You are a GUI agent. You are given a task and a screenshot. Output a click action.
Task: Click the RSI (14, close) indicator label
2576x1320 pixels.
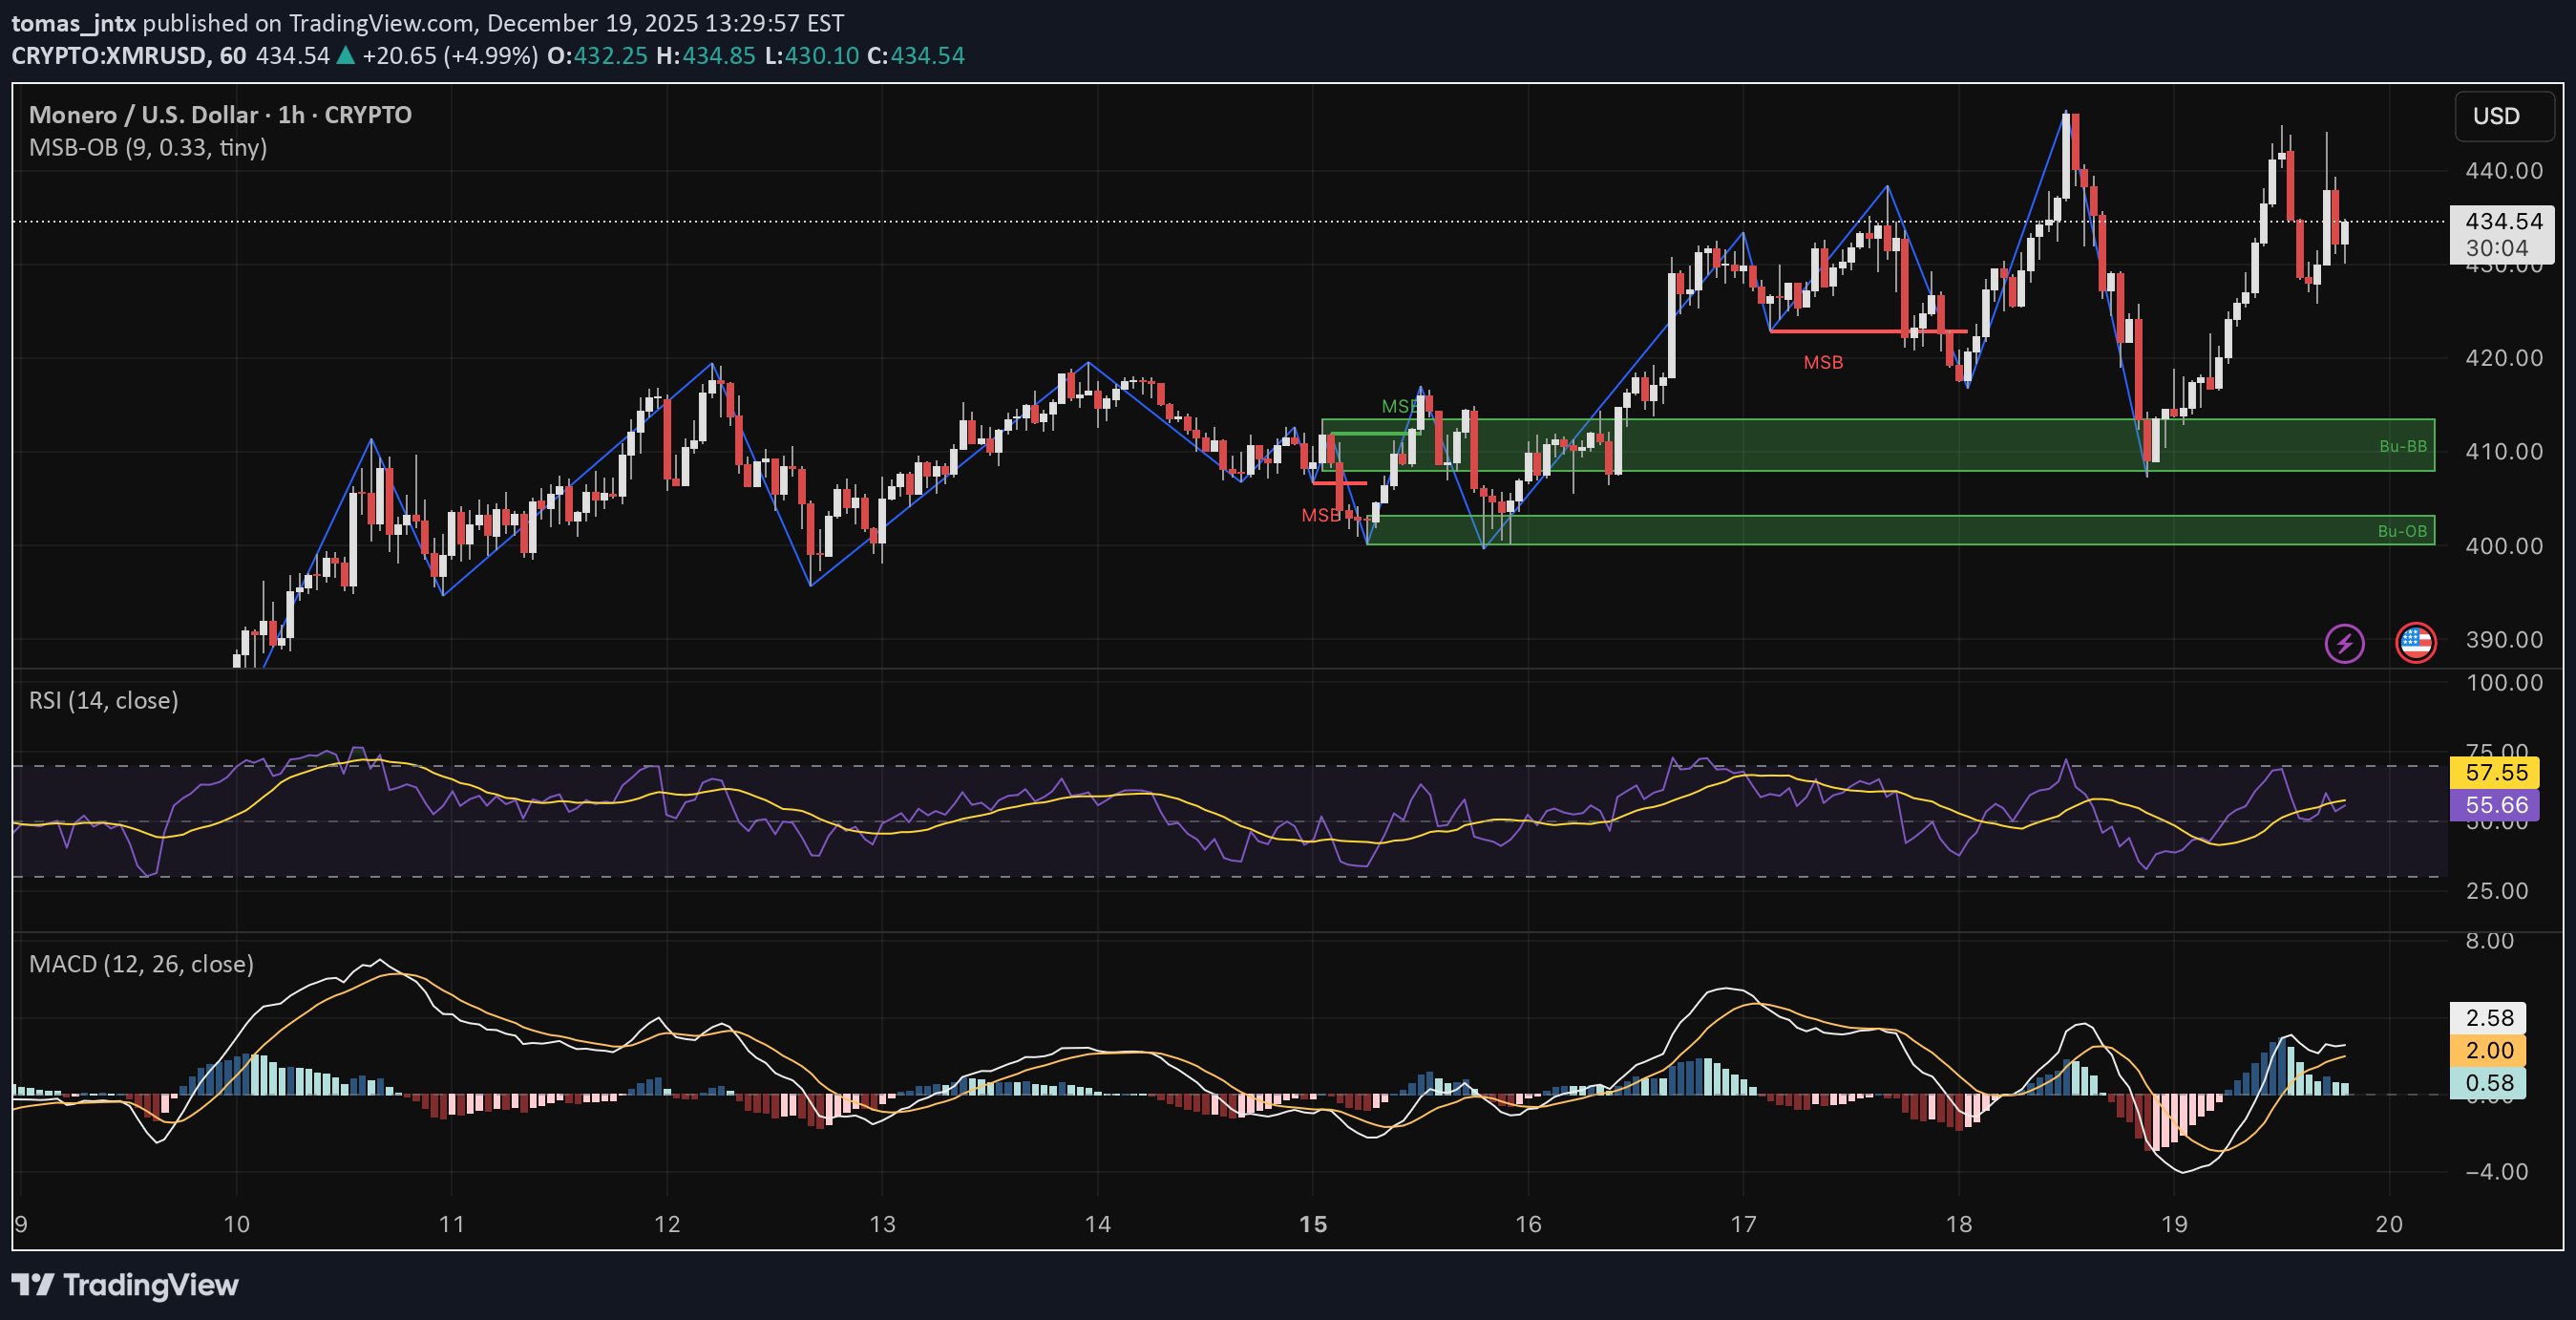click(103, 700)
